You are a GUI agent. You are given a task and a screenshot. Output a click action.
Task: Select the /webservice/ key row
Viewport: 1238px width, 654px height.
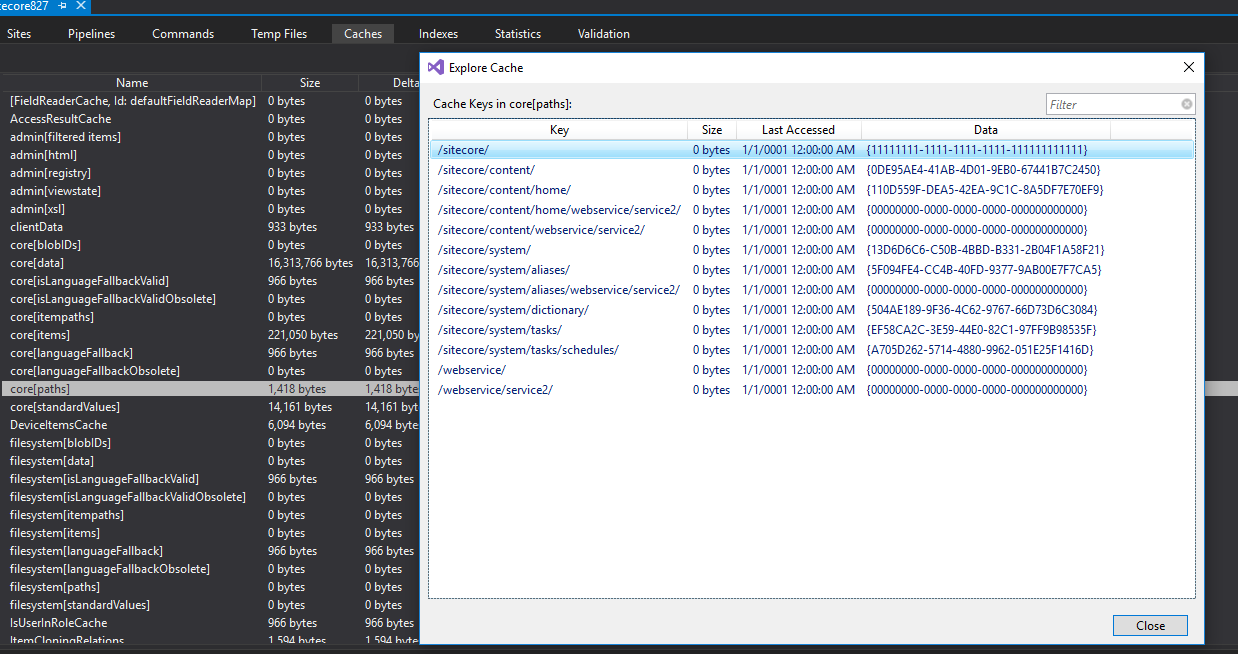tap(812, 370)
